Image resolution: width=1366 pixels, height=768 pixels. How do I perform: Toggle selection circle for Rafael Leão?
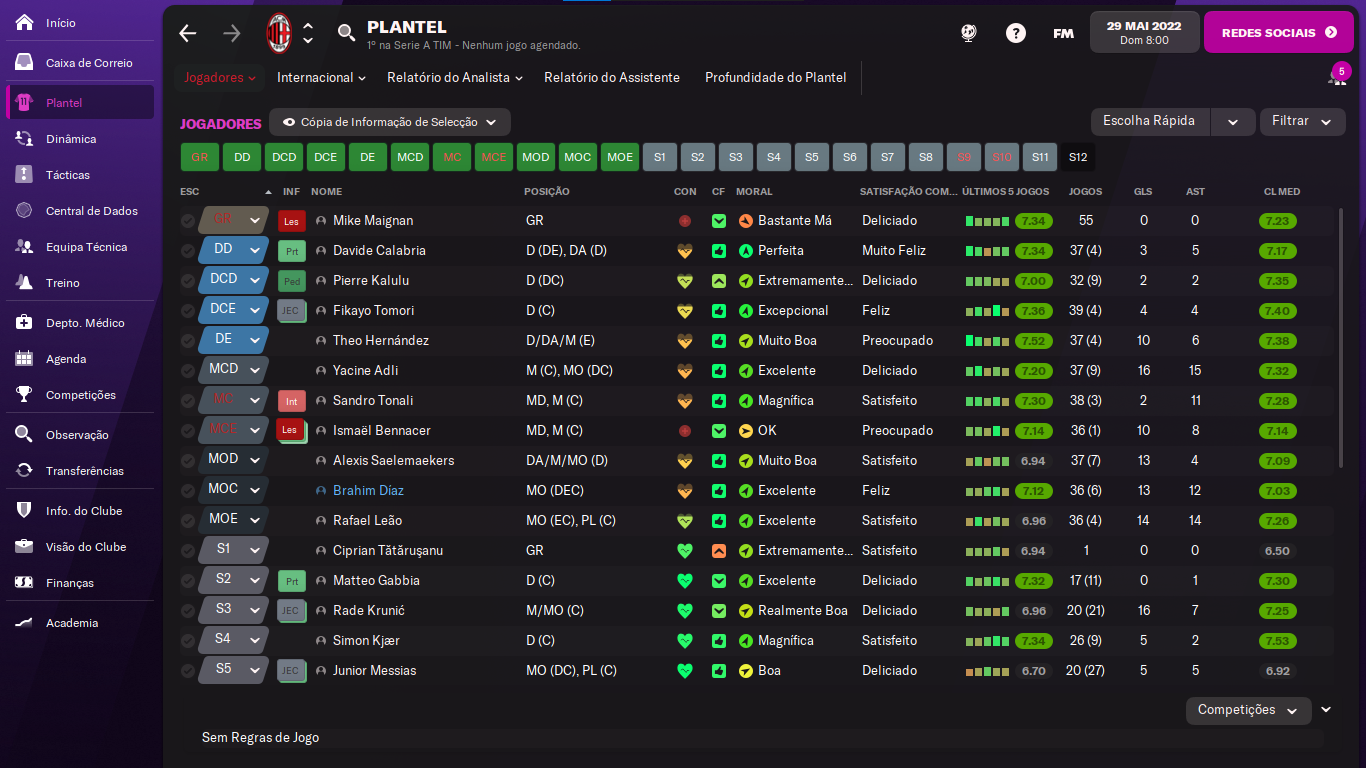coord(188,521)
